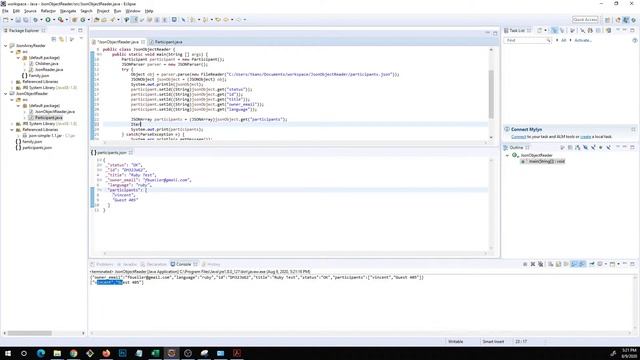The image size is (640, 360).
Task: Click Remove All Terminated Launches in Console
Action: 540,264
